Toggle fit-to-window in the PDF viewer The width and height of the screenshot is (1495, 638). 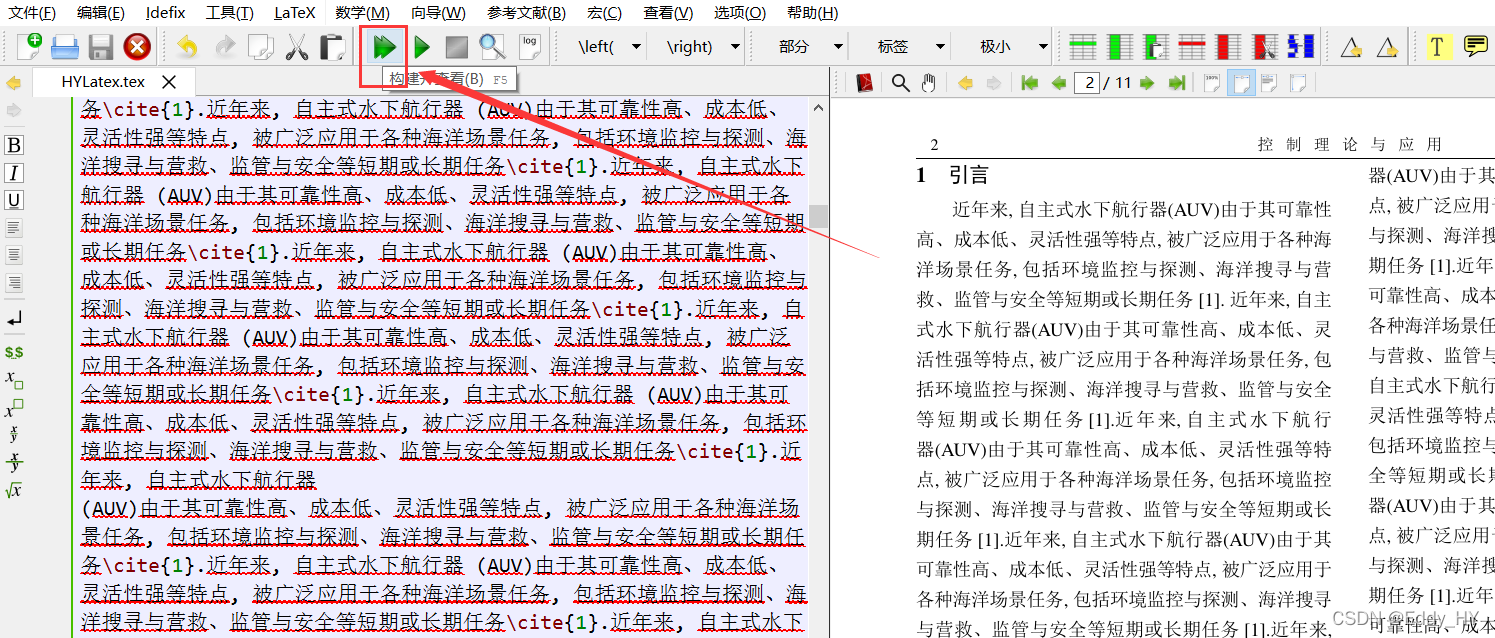point(1296,83)
